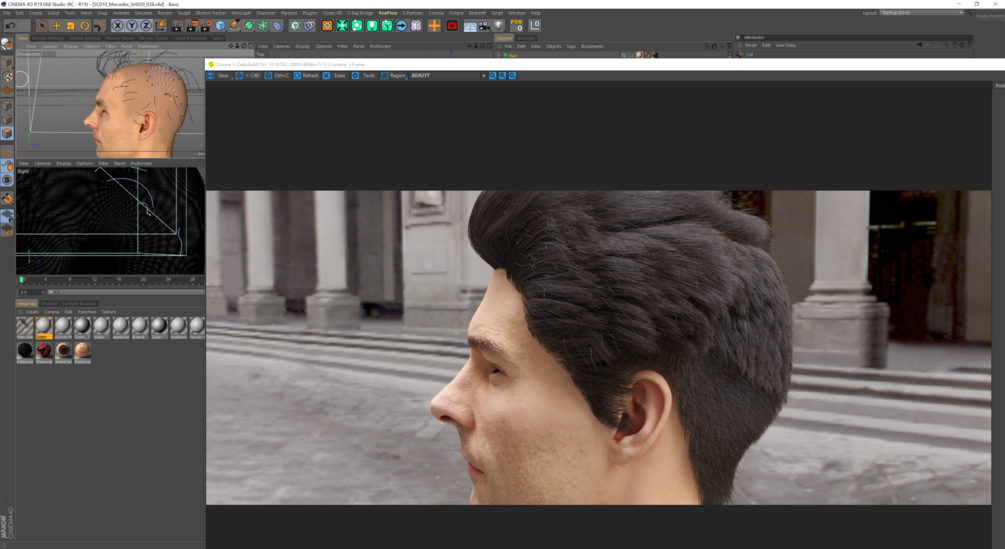Open the Corona menu in Materials panel

click(52, 312)
